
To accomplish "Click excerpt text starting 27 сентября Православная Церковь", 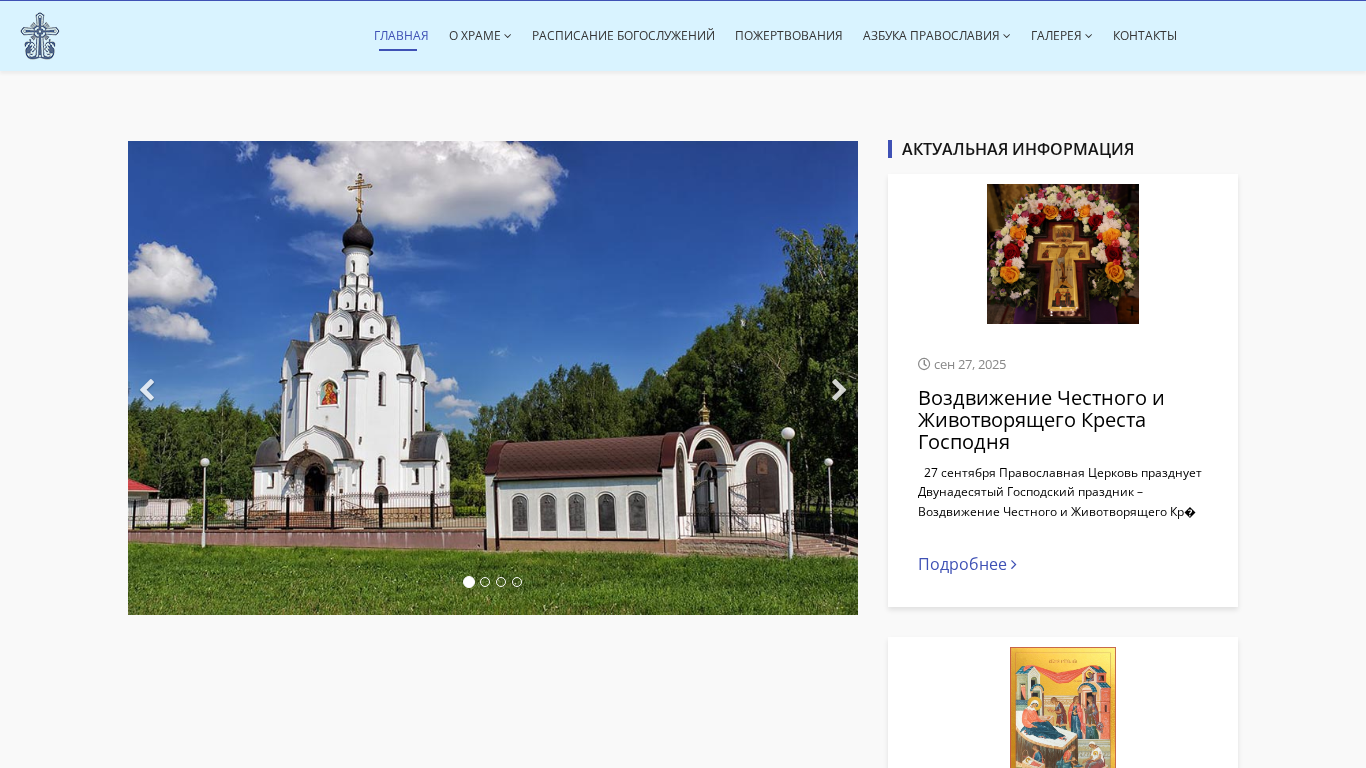I will pos(1062,492).
